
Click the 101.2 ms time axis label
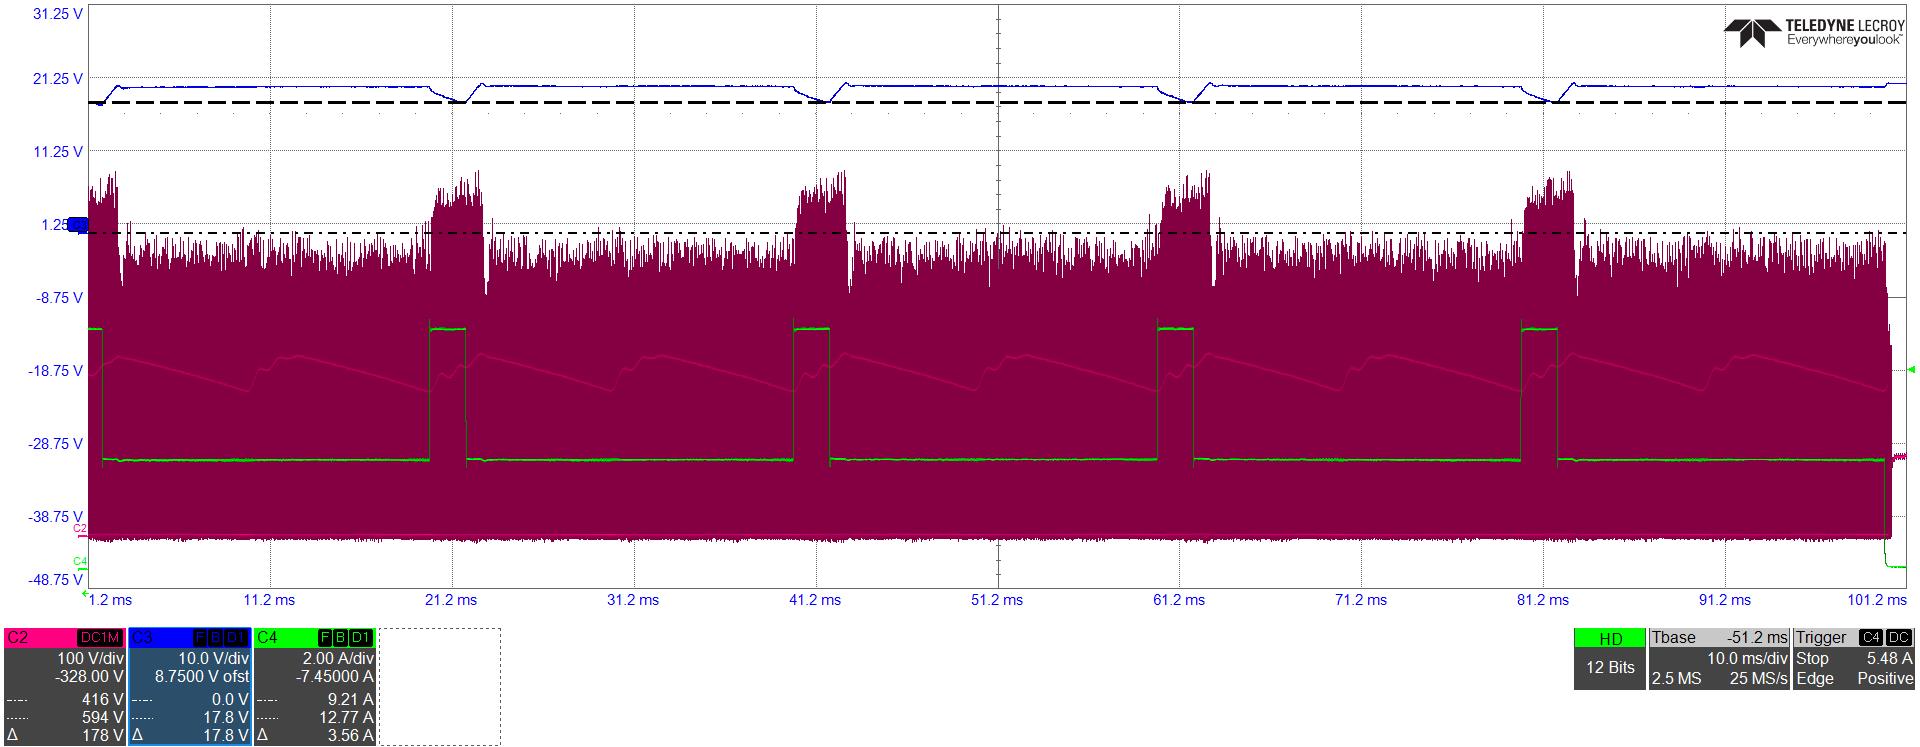point(1877,600)
